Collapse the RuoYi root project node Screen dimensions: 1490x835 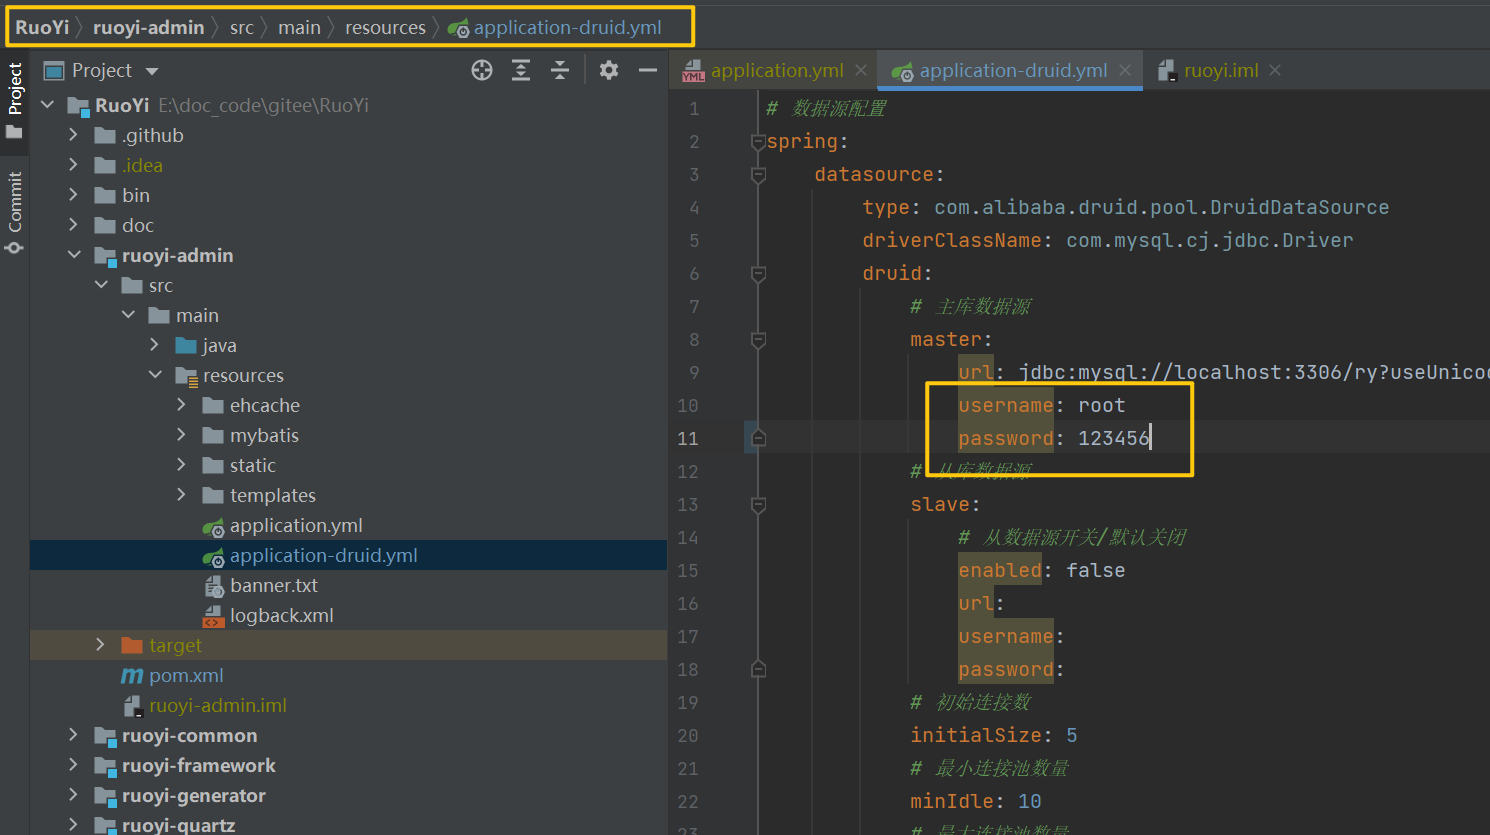(47, 104)
